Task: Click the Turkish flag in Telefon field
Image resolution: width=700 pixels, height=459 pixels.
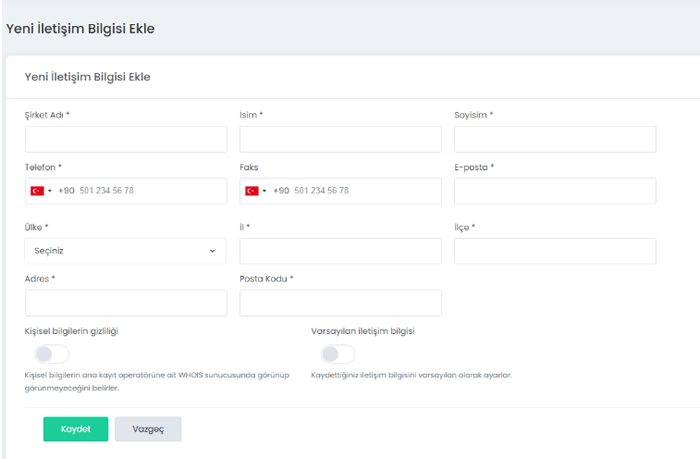Action: (37, 191)
